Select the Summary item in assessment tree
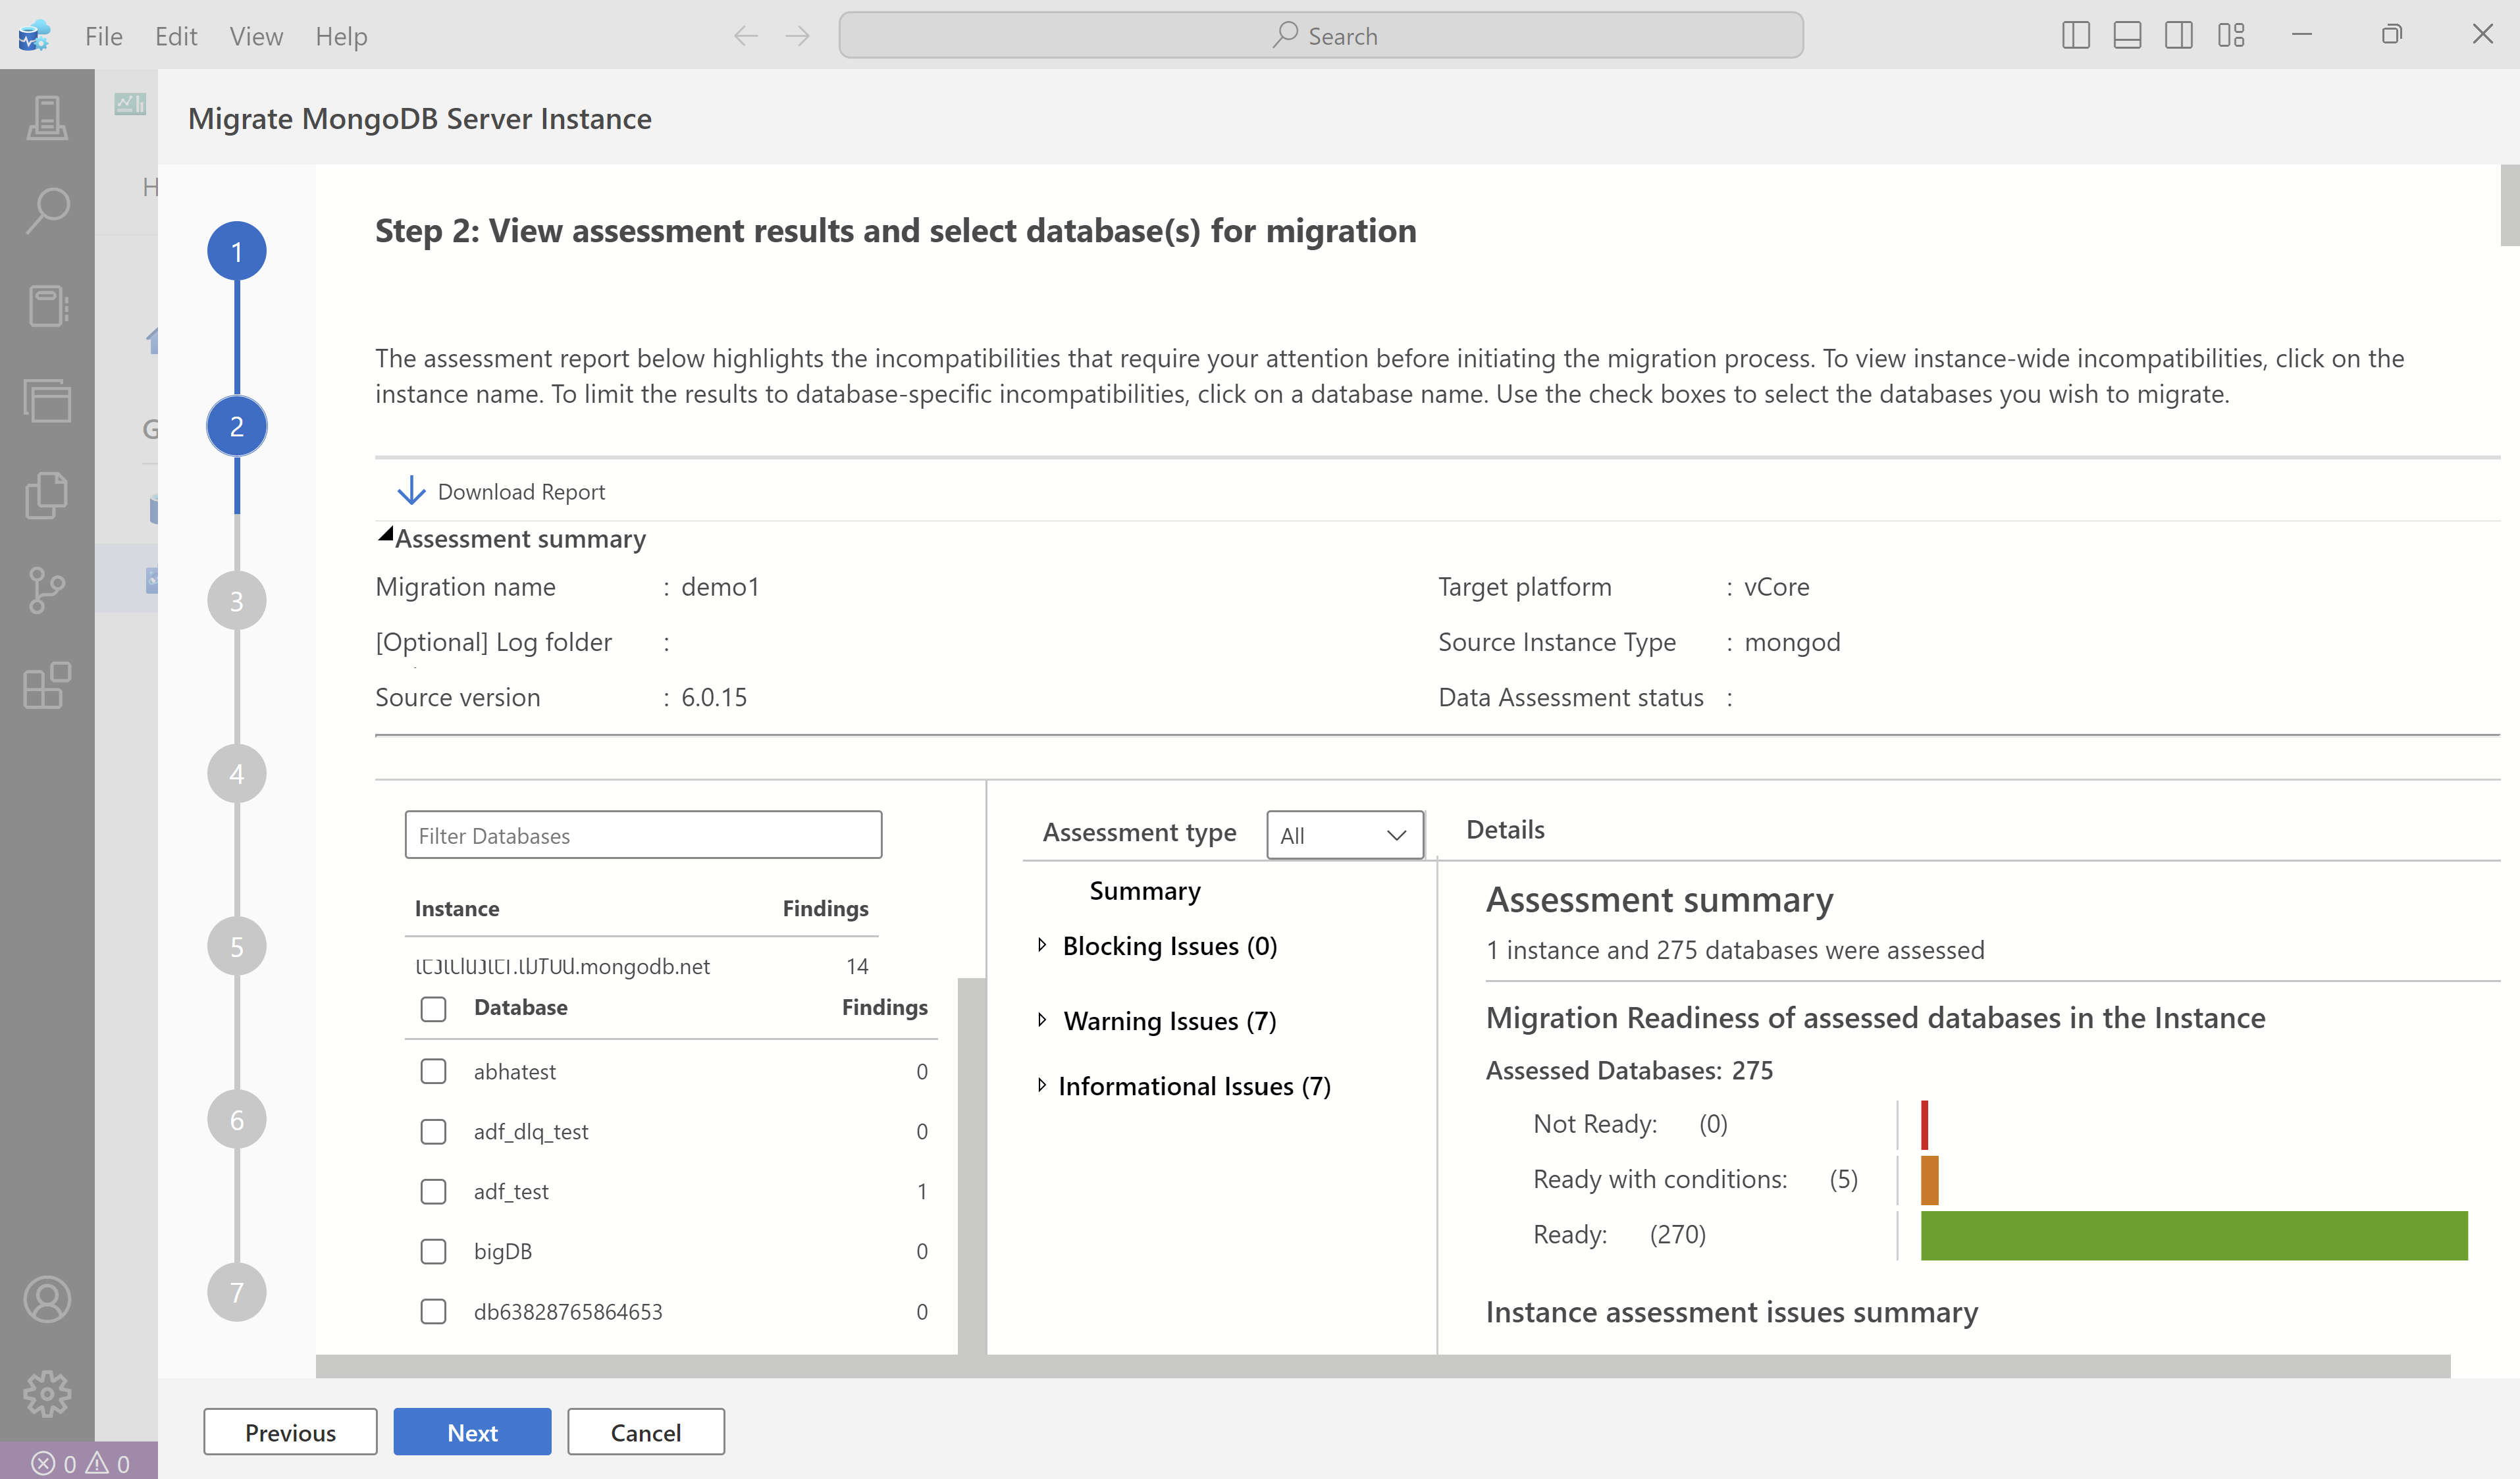Image resolution: width=2520 pixels, height=1479 pixels. pyautogui.click(x=1145, y=890)
